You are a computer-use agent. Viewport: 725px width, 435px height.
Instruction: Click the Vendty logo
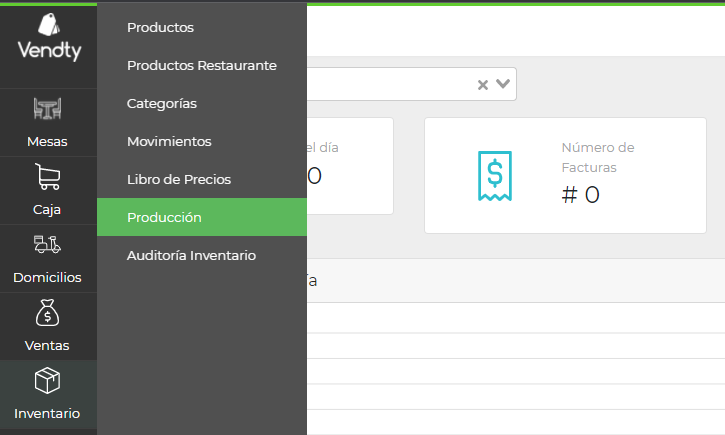(49, 37)
